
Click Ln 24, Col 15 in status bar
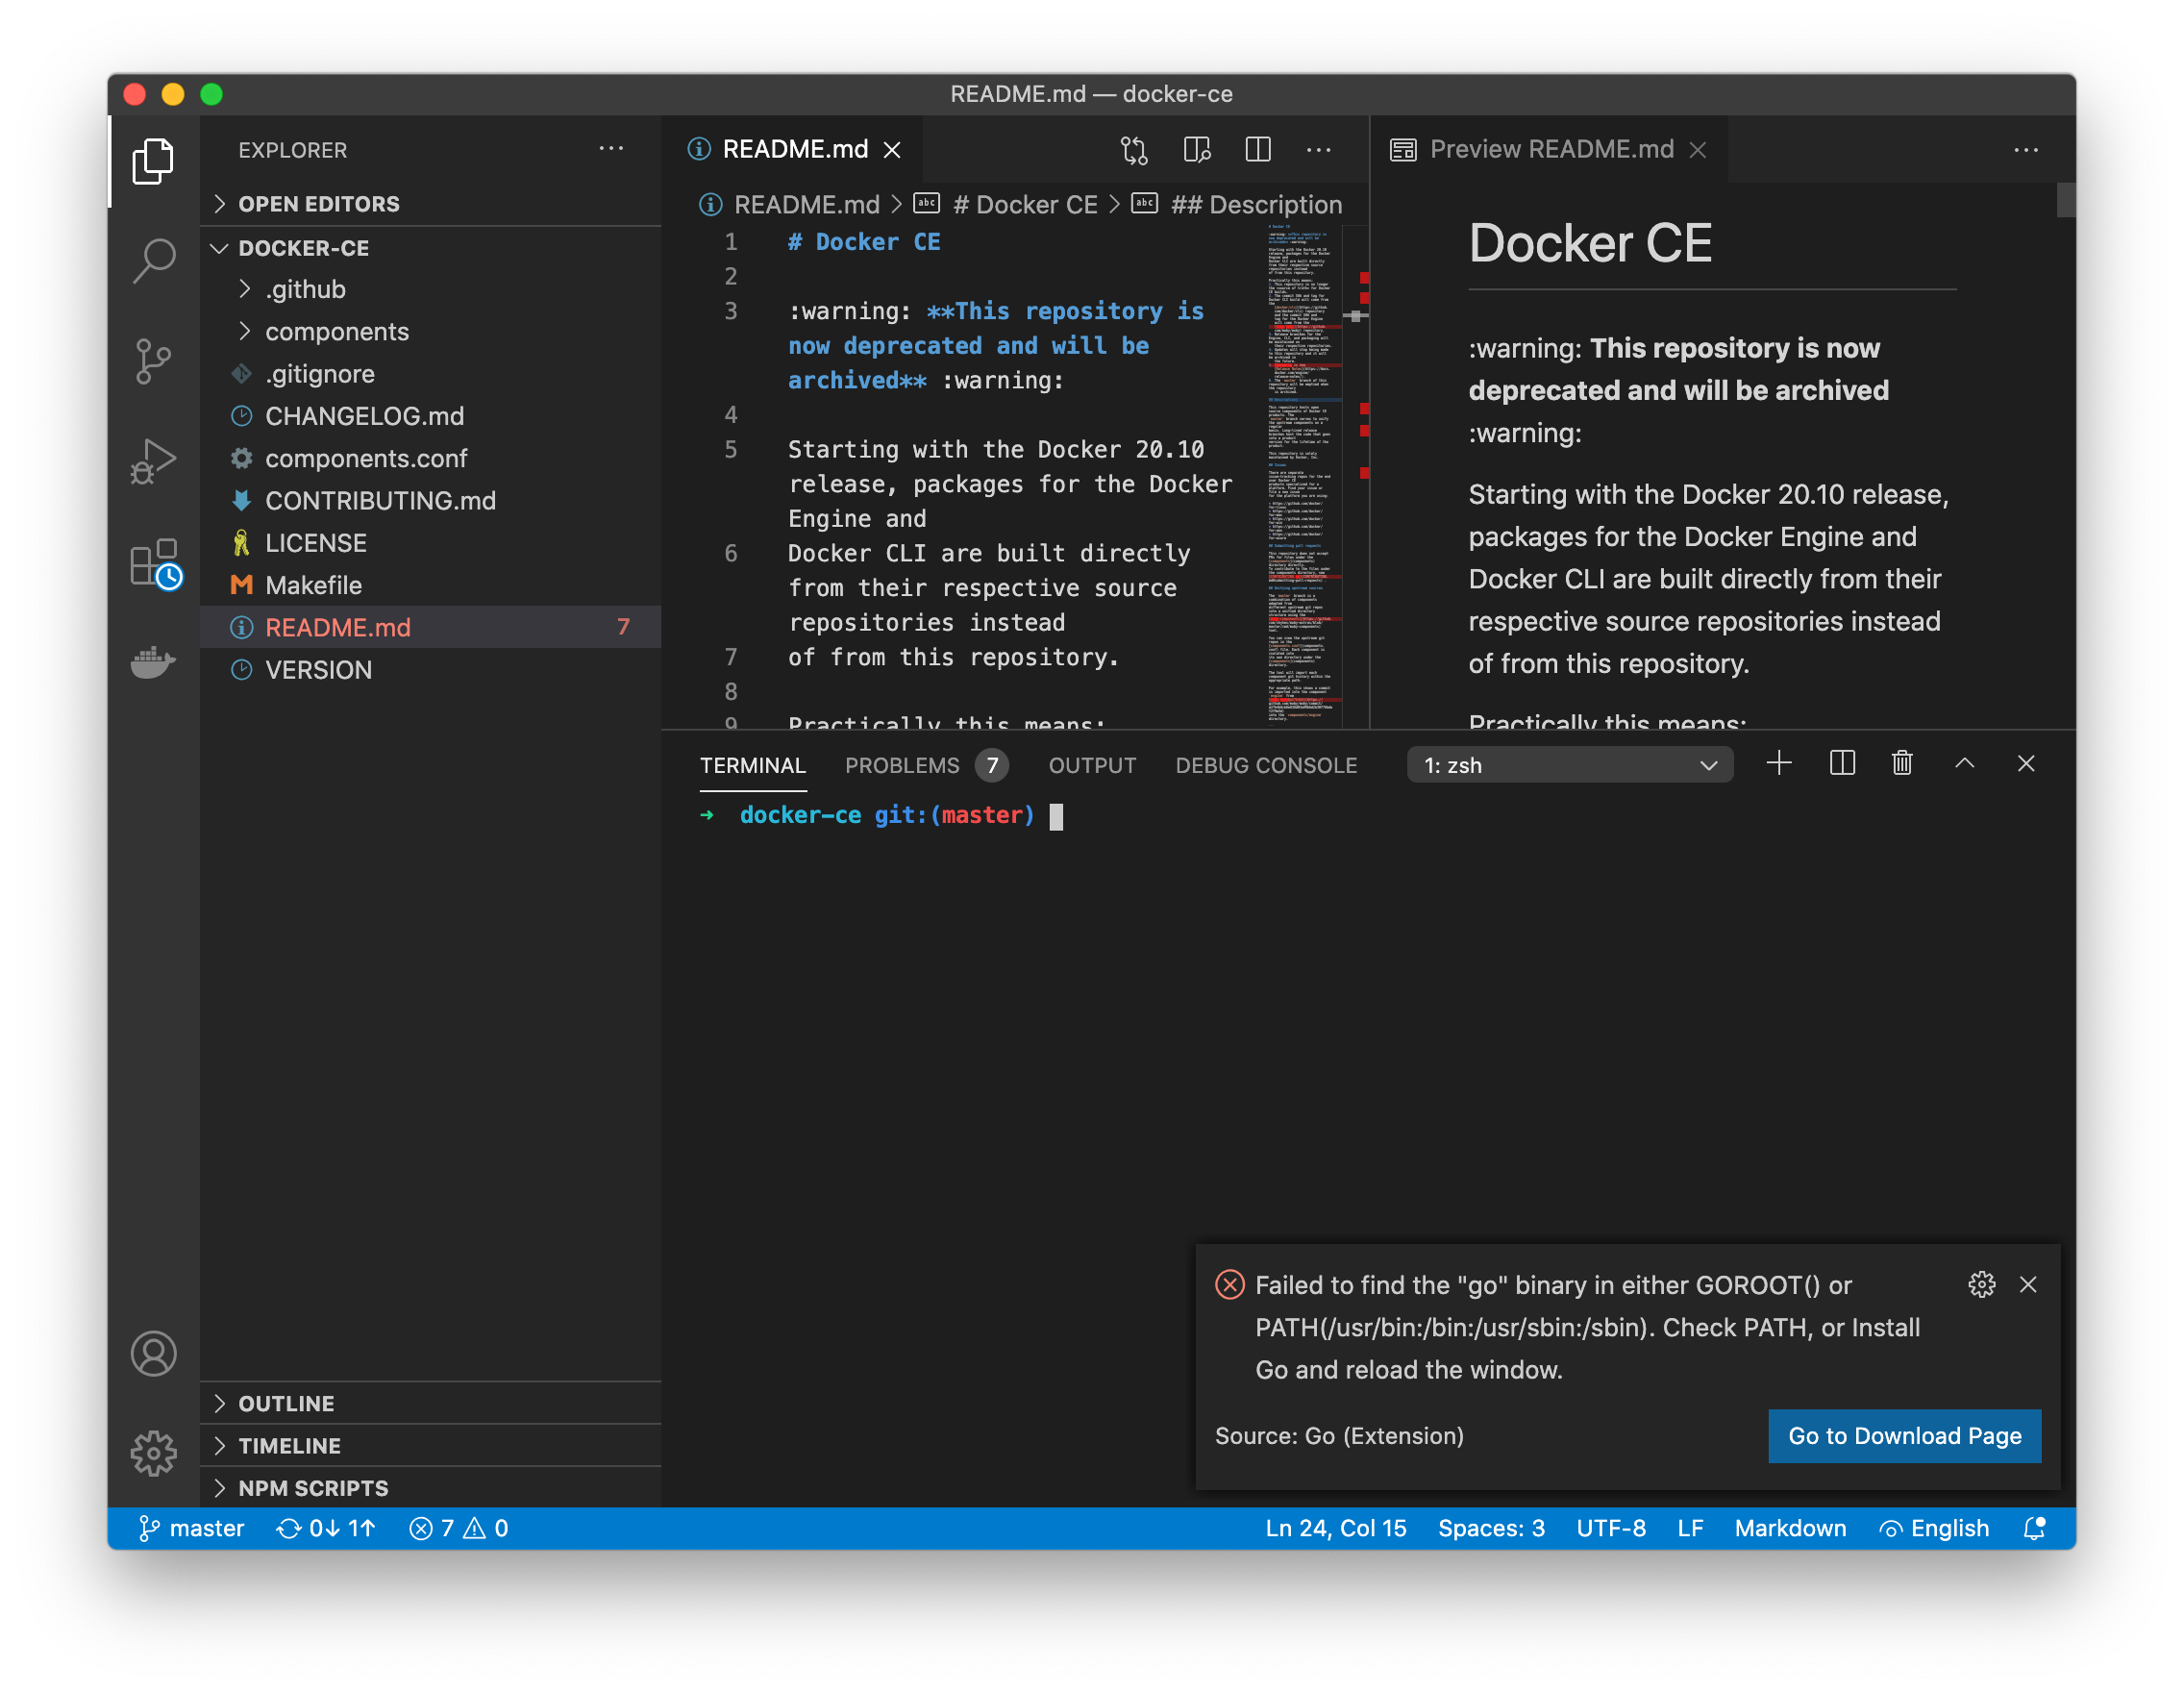[1335, 1528]
